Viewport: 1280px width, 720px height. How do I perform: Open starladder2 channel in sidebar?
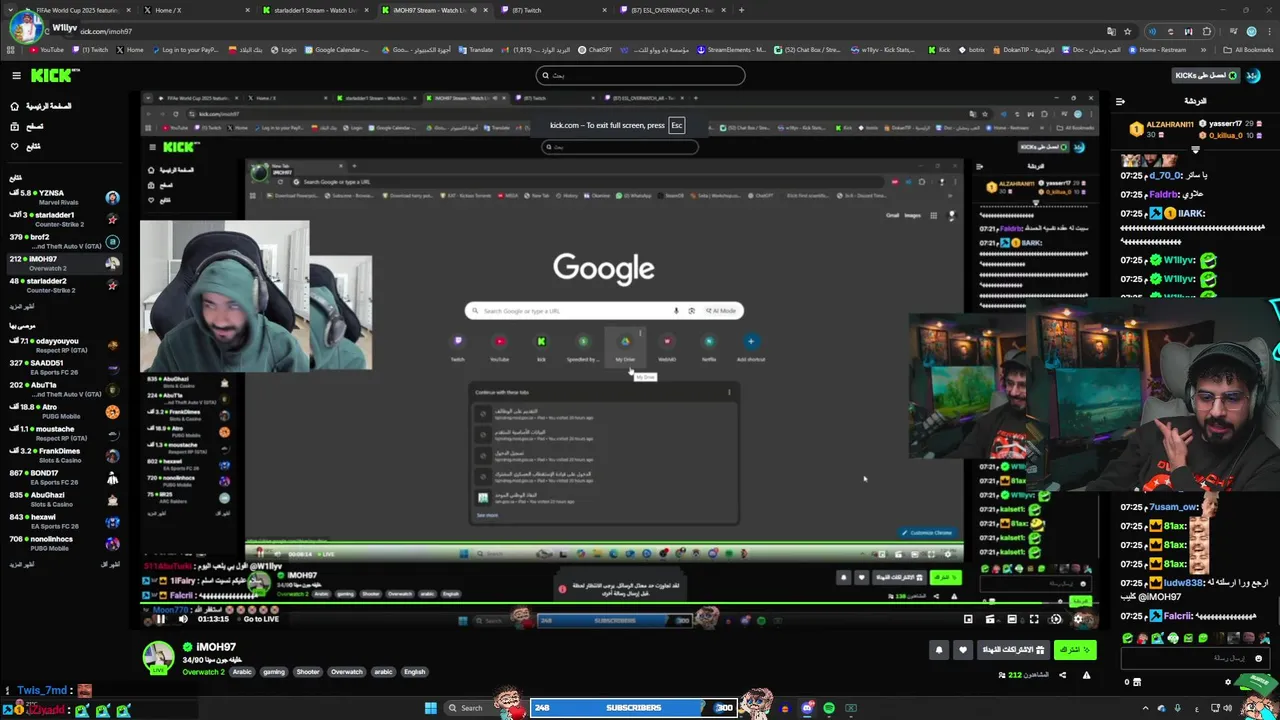click(64, 285)
